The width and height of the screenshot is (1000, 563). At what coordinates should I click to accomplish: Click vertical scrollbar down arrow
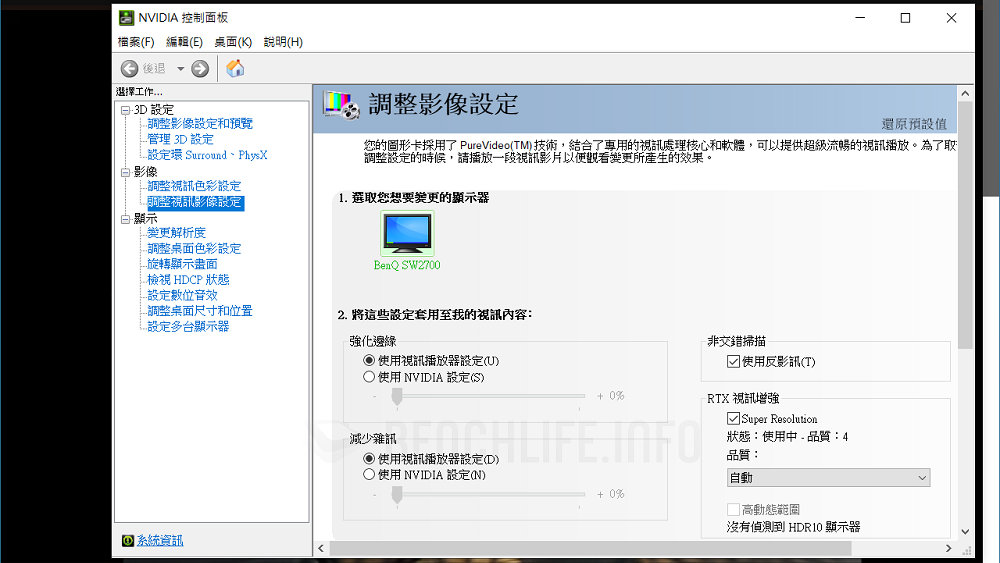click(x=965, y=532)
